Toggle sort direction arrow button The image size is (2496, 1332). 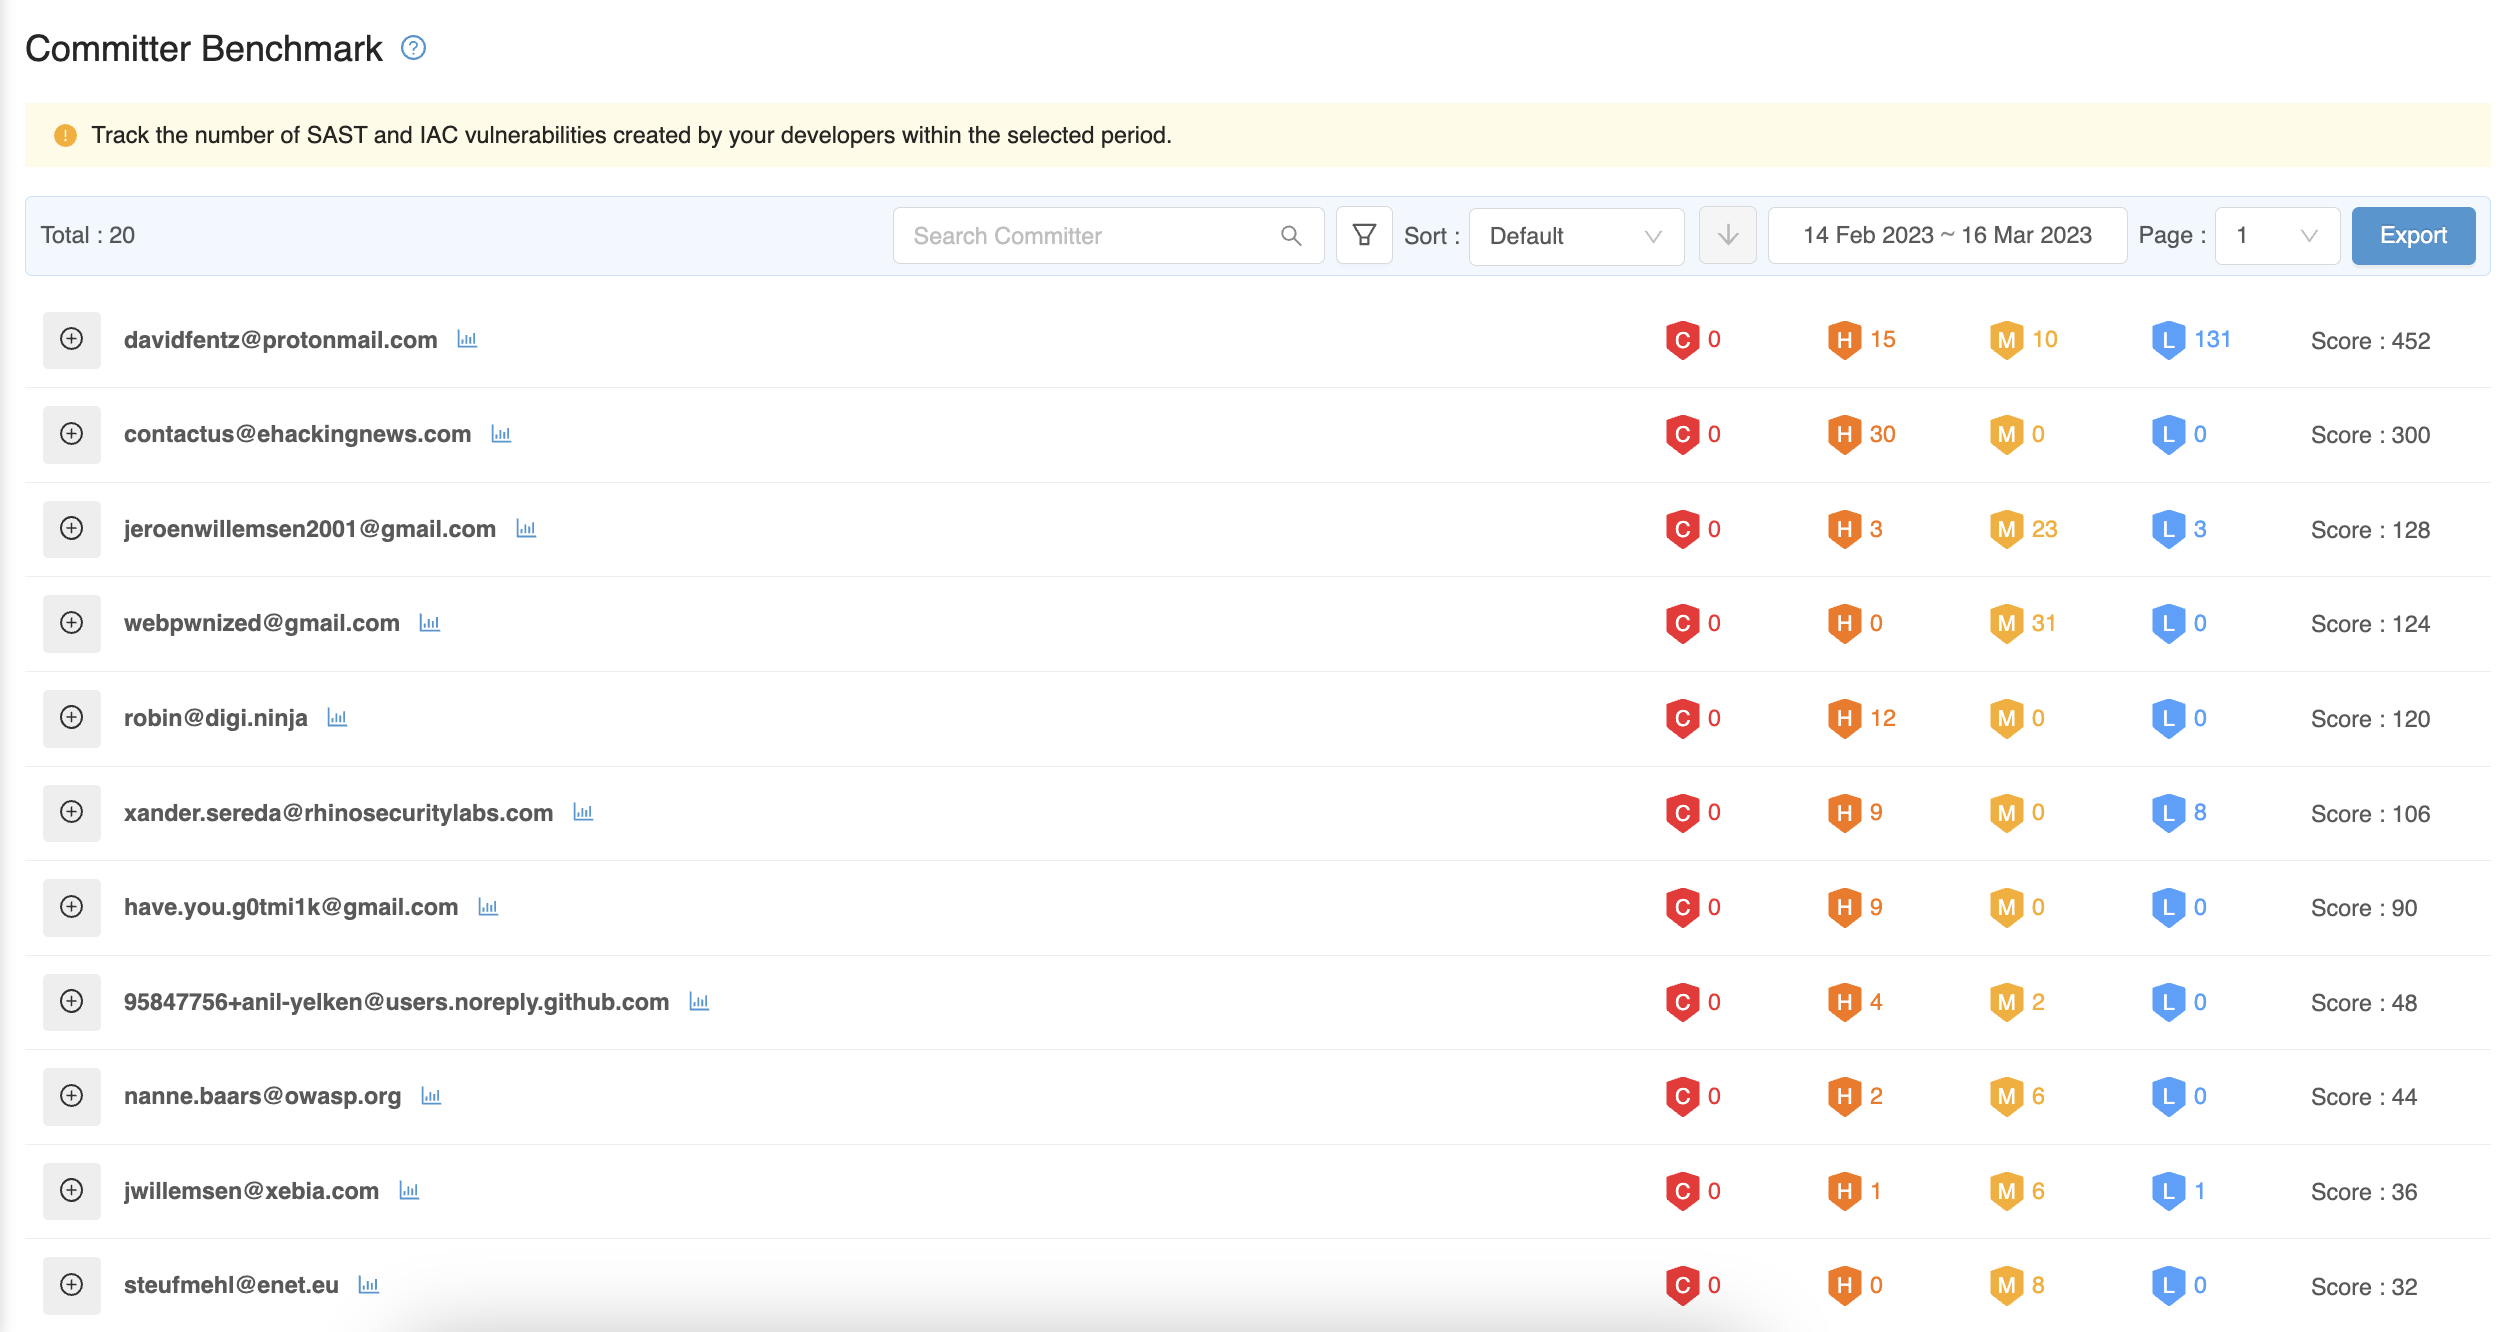(1727, 235)
